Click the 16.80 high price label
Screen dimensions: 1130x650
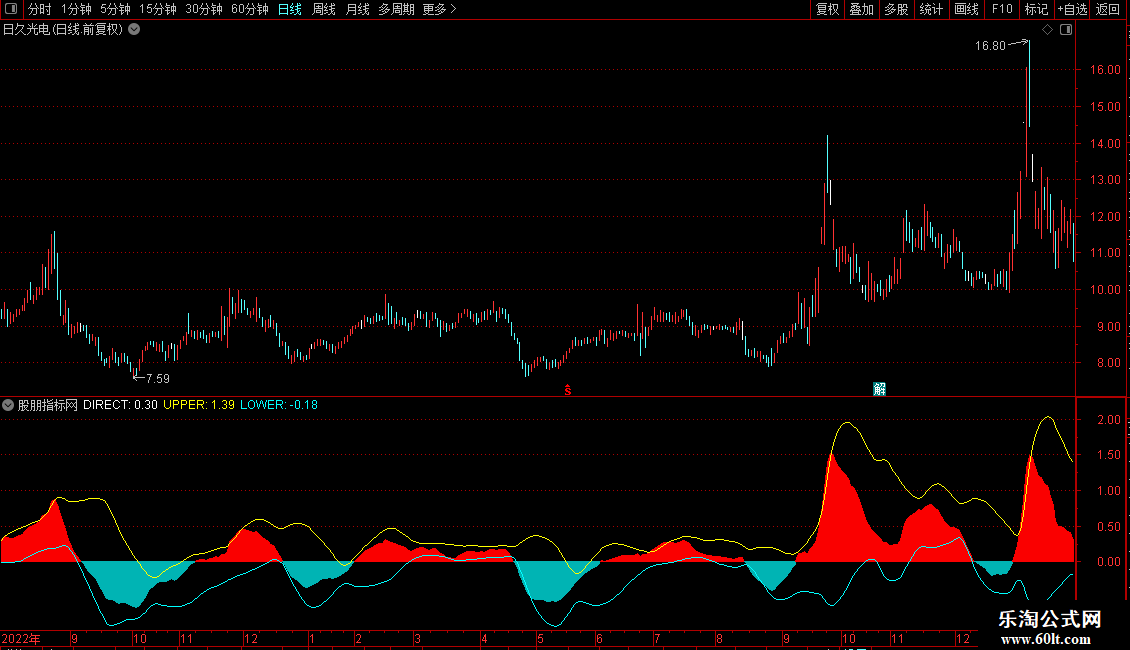click(x=990, y=46)
